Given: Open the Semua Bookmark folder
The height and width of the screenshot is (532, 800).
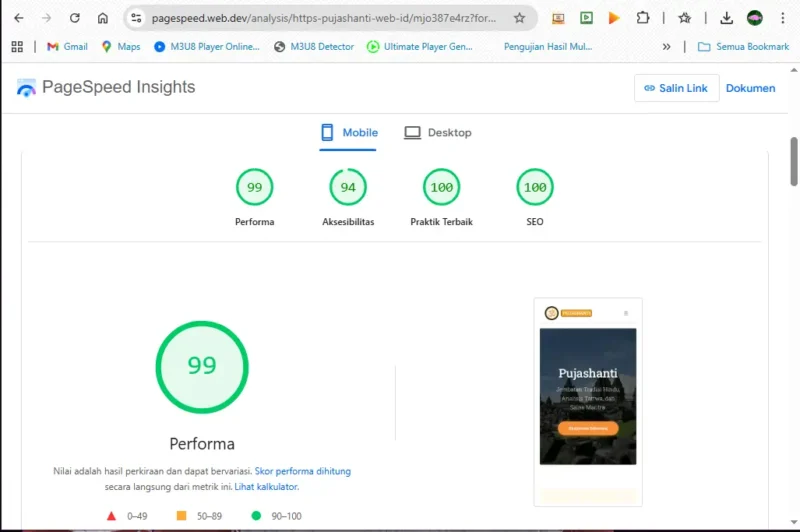Looking at the screenshot, I should coord(743,47).
